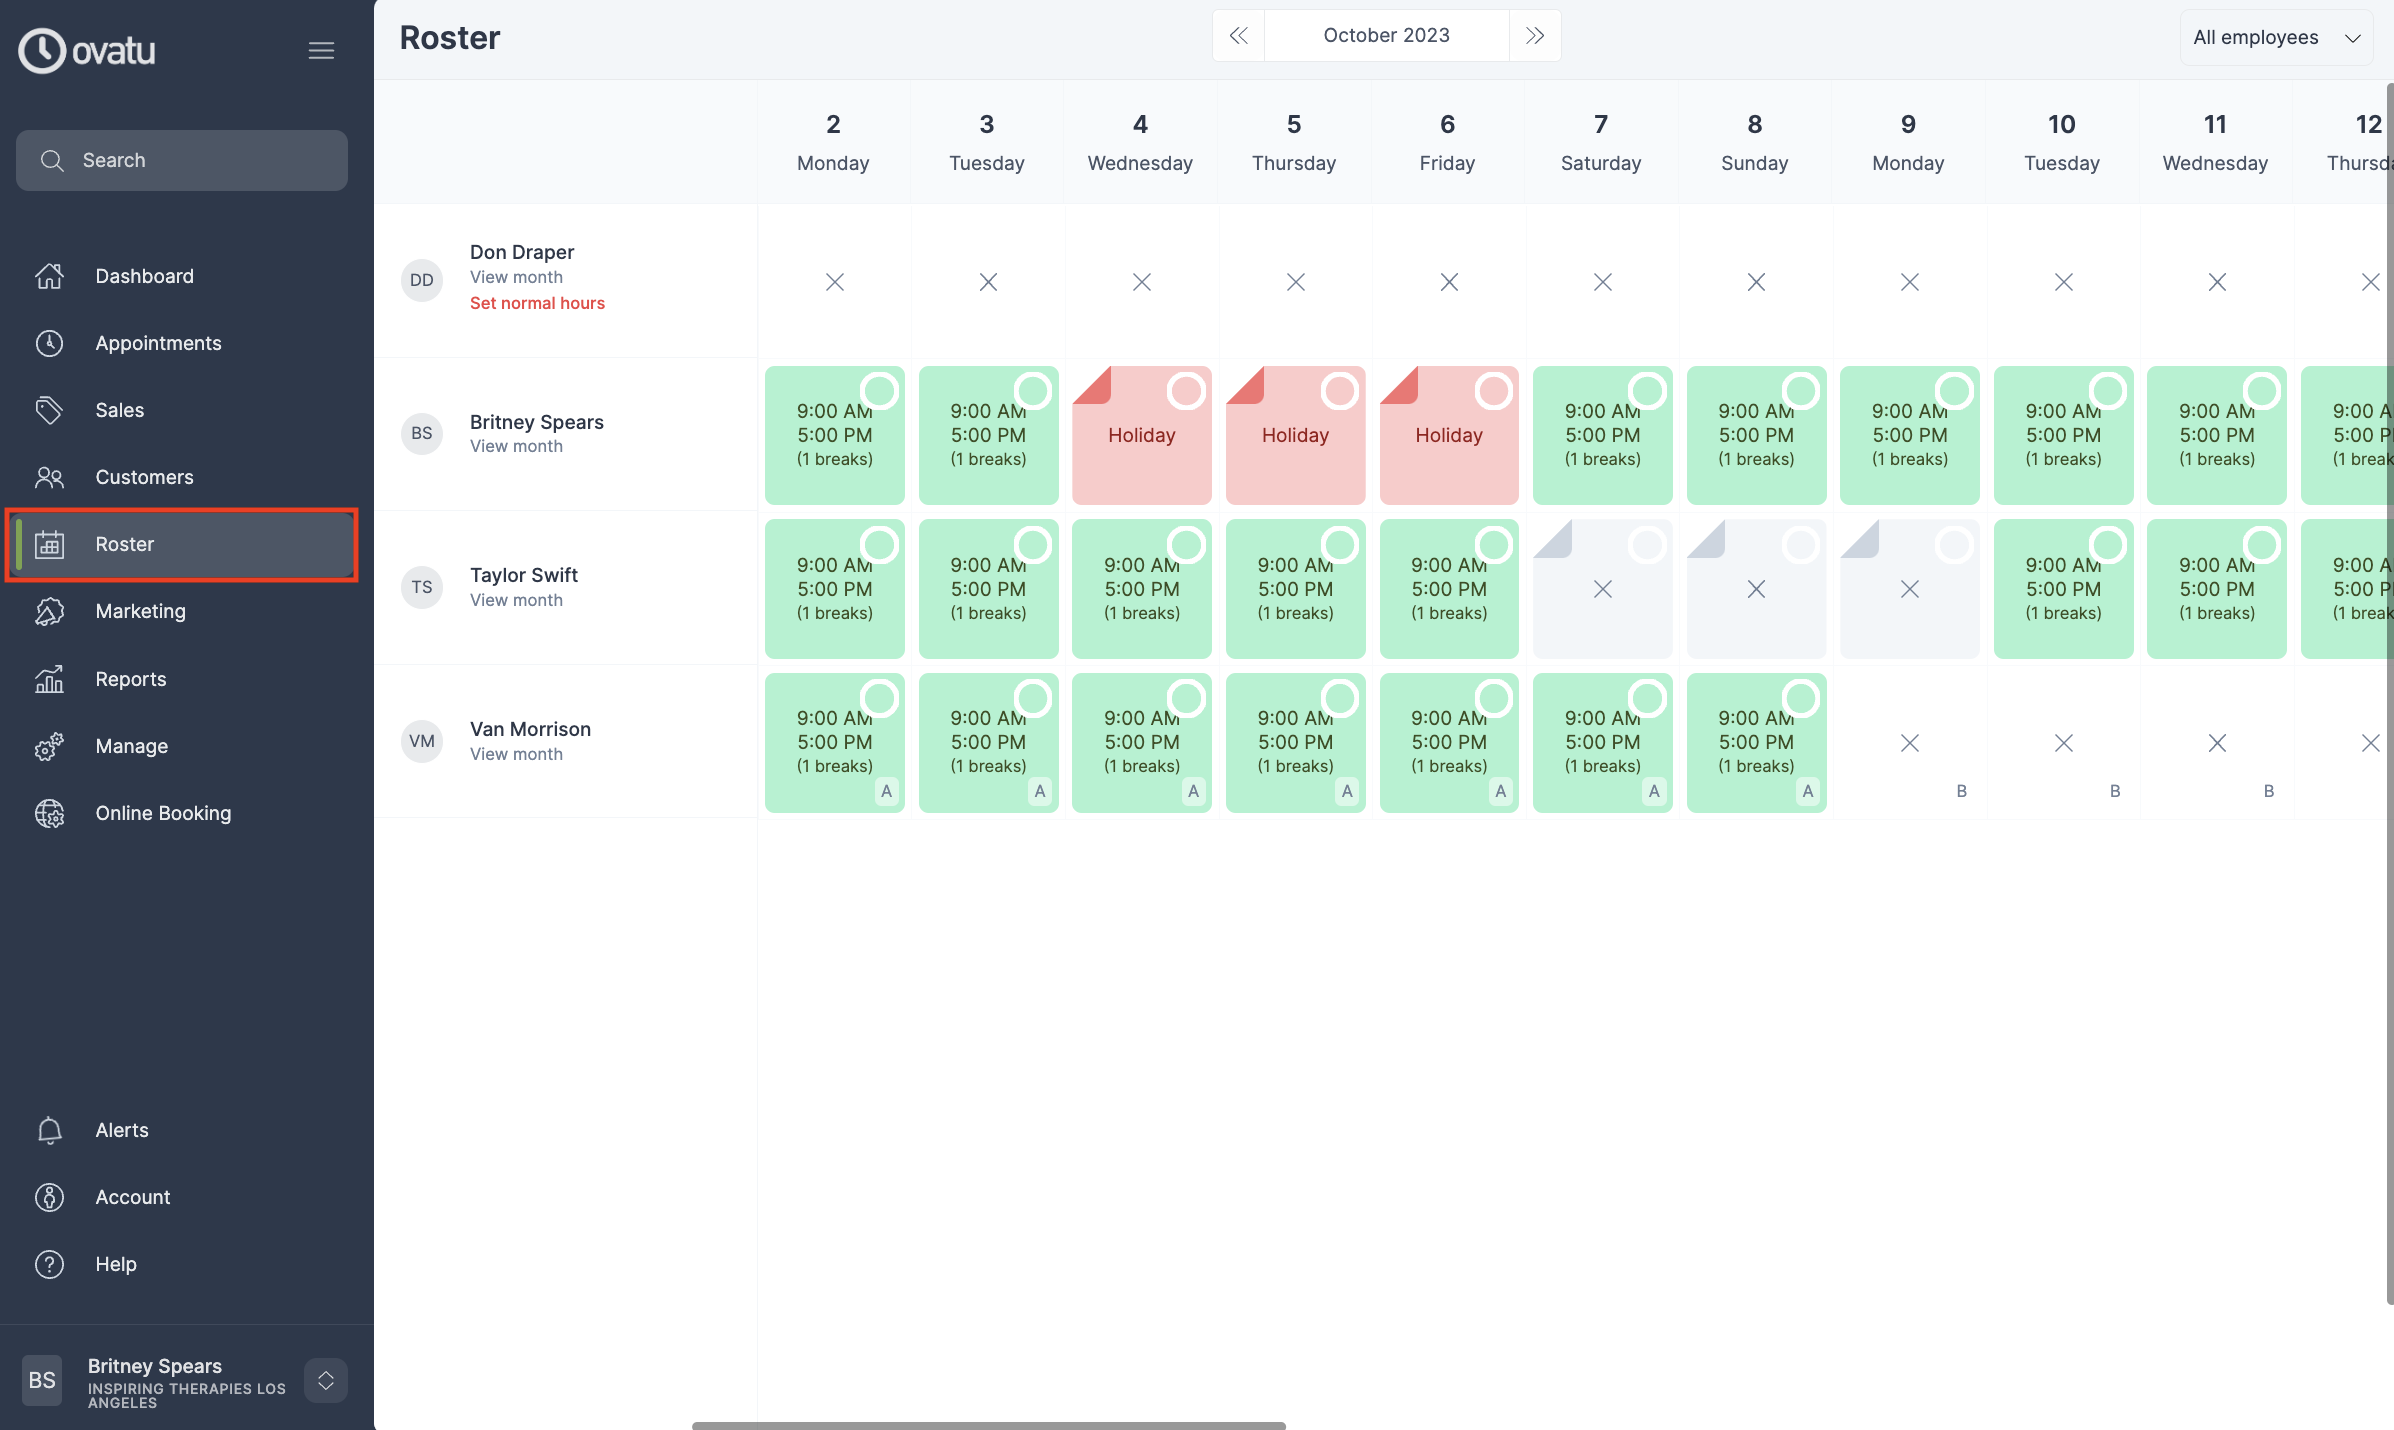The width and height of the screenshot is (2394, 1430).
Task: Collapse the sidebar with the hamburger menu
Action: 321,50
